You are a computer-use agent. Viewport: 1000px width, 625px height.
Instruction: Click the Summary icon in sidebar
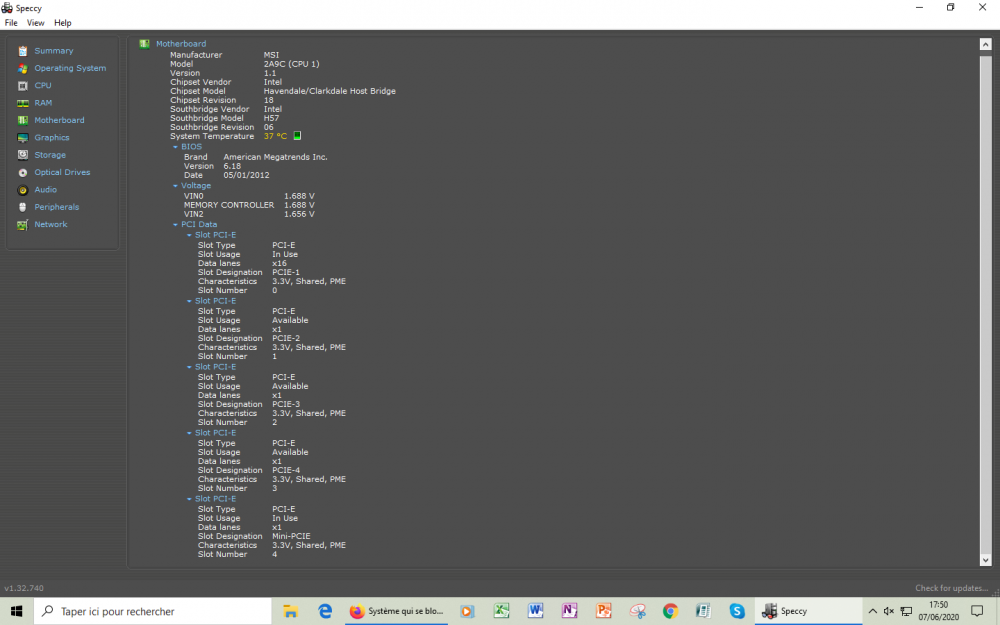tap(23, 51)
